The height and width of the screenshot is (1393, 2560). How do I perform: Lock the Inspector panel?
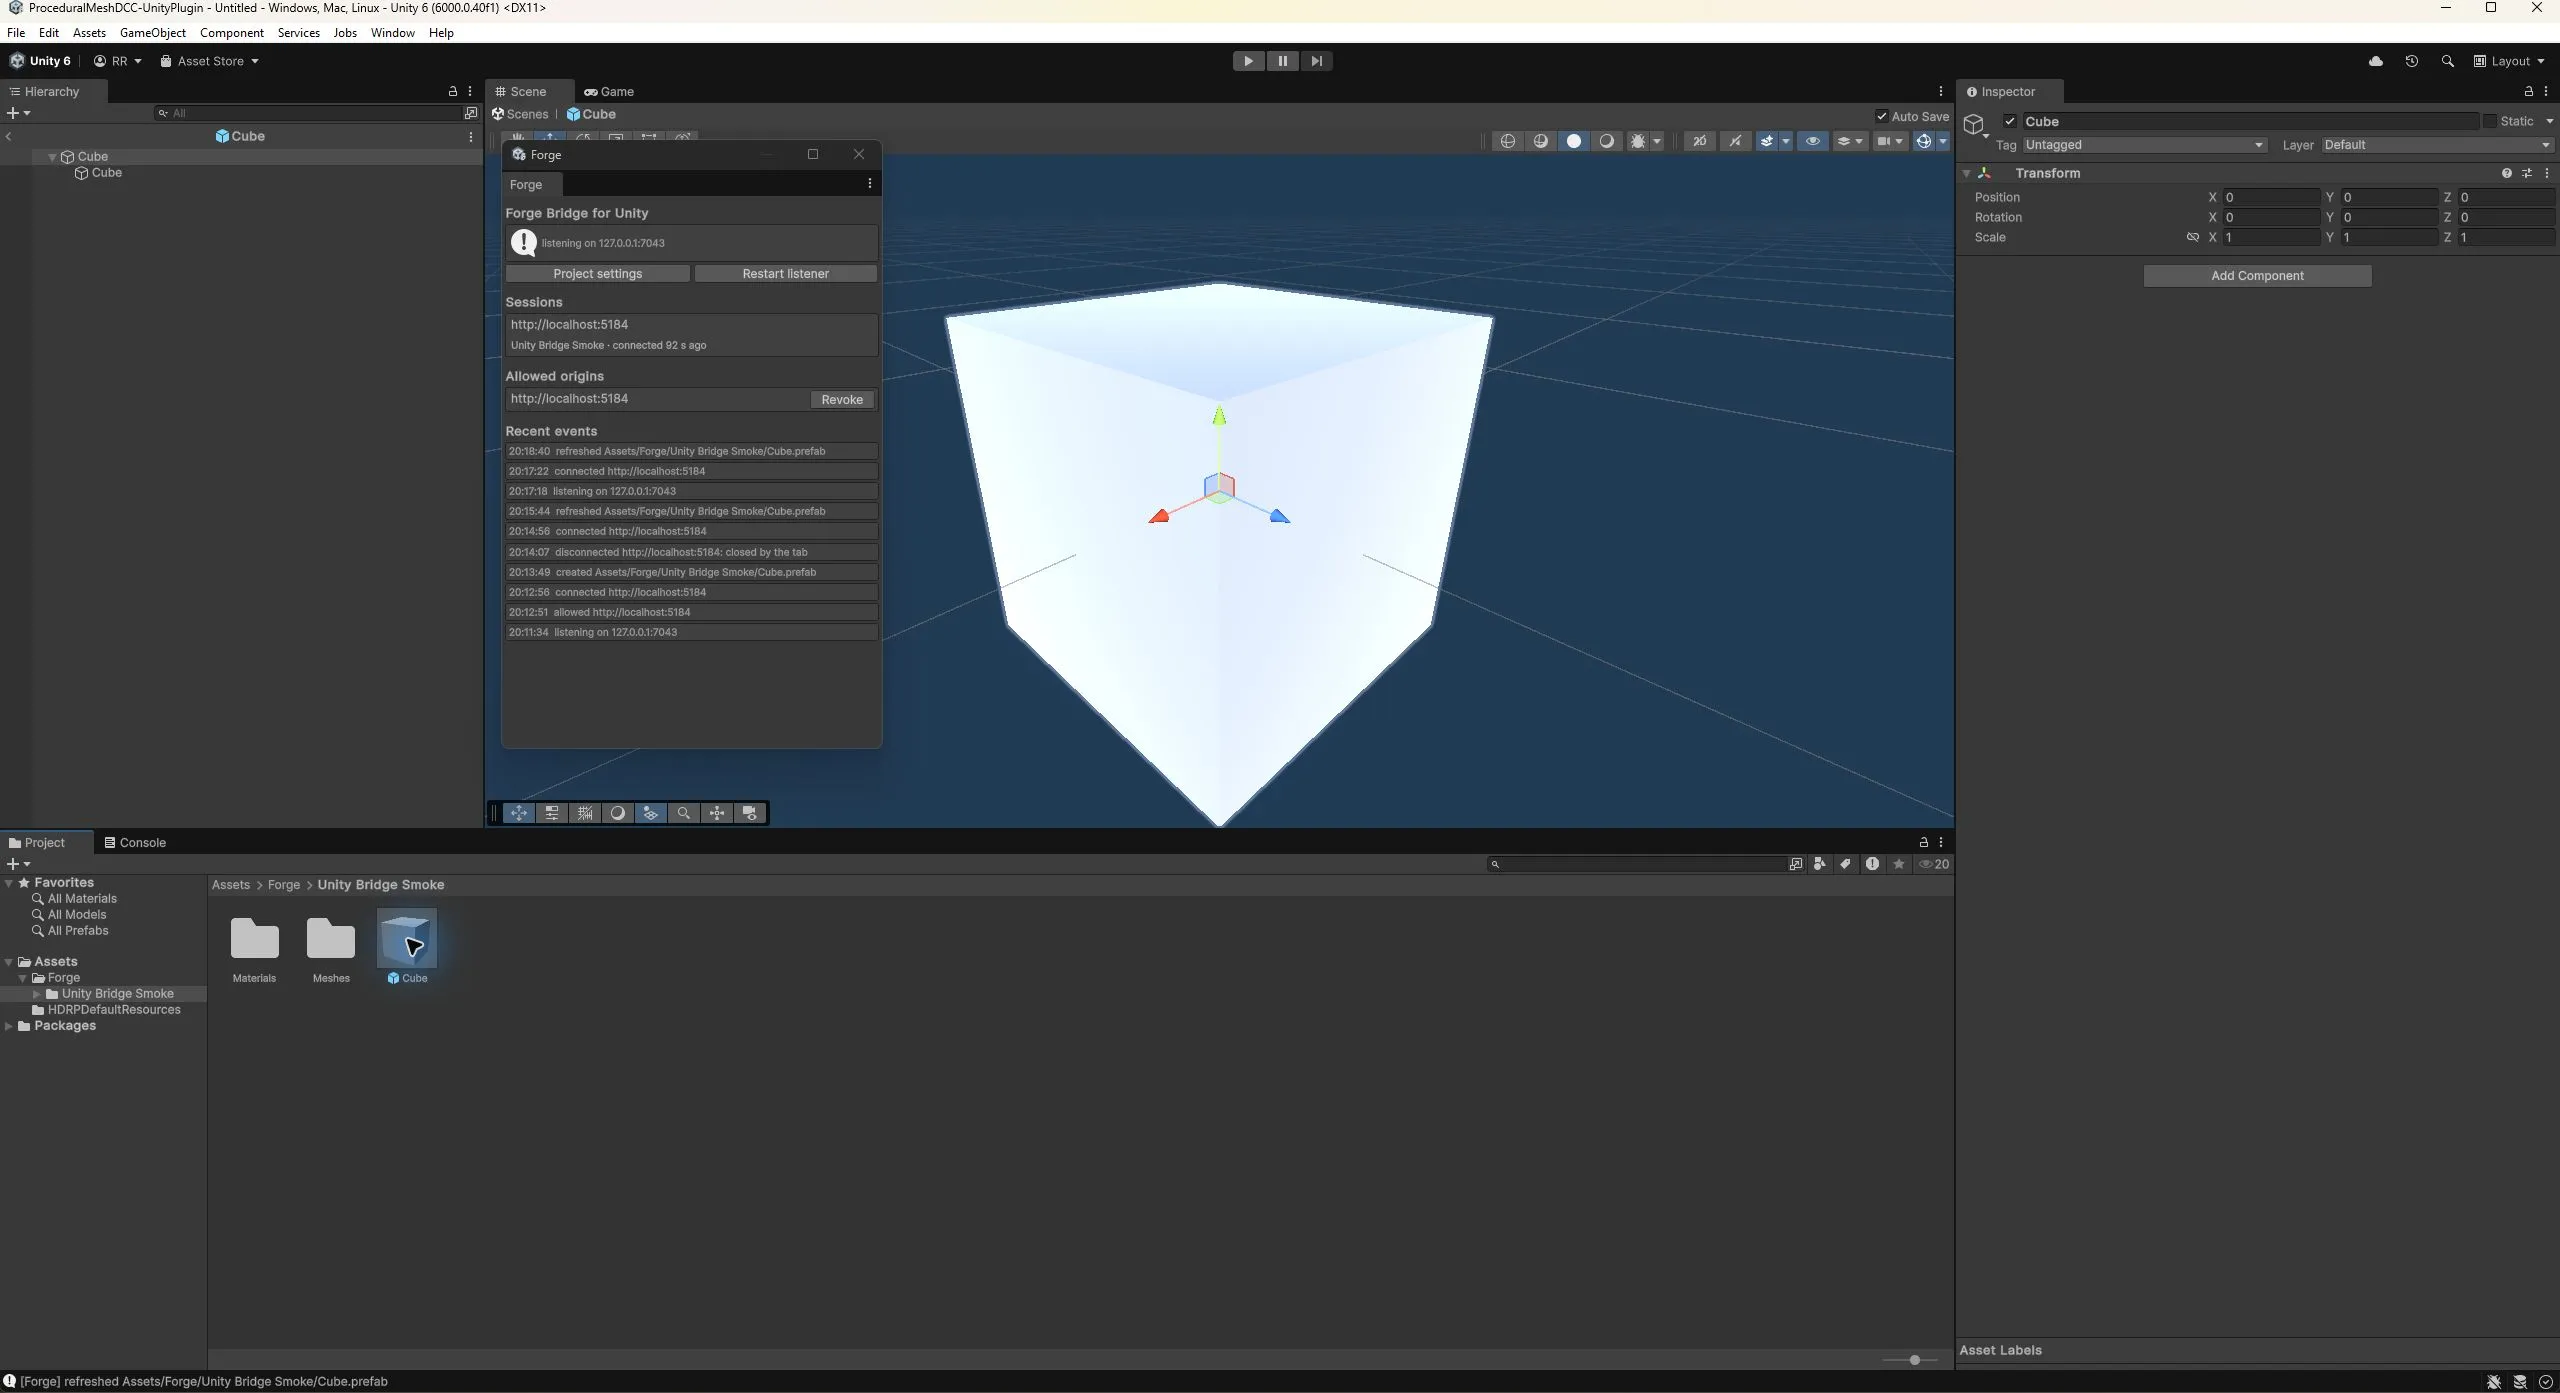click(2529, 92)
